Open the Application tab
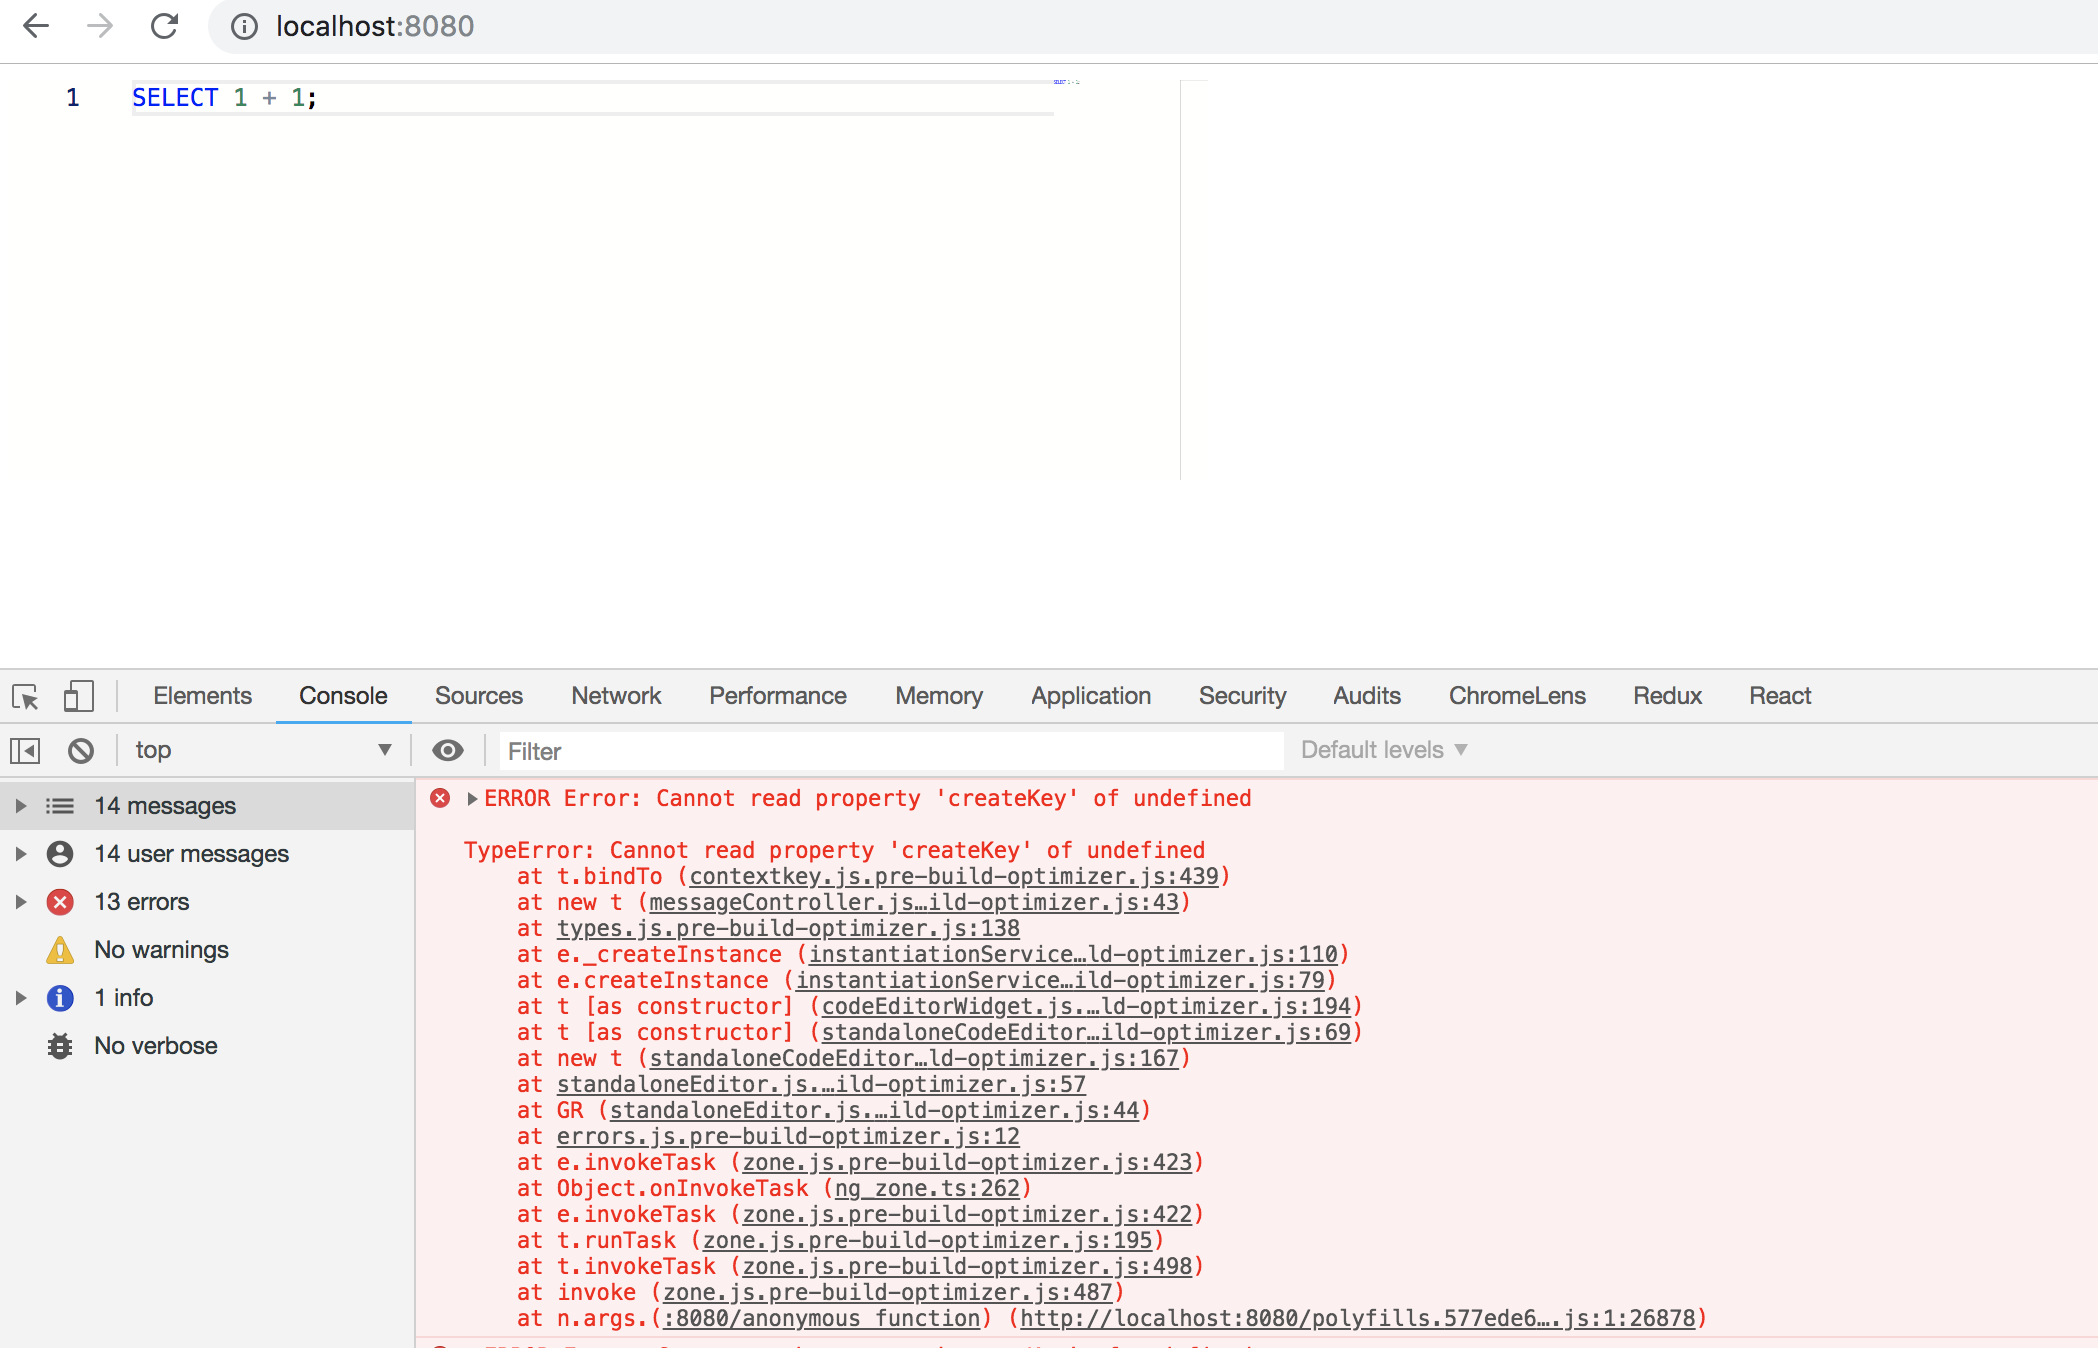 (x=1091, y=696)
